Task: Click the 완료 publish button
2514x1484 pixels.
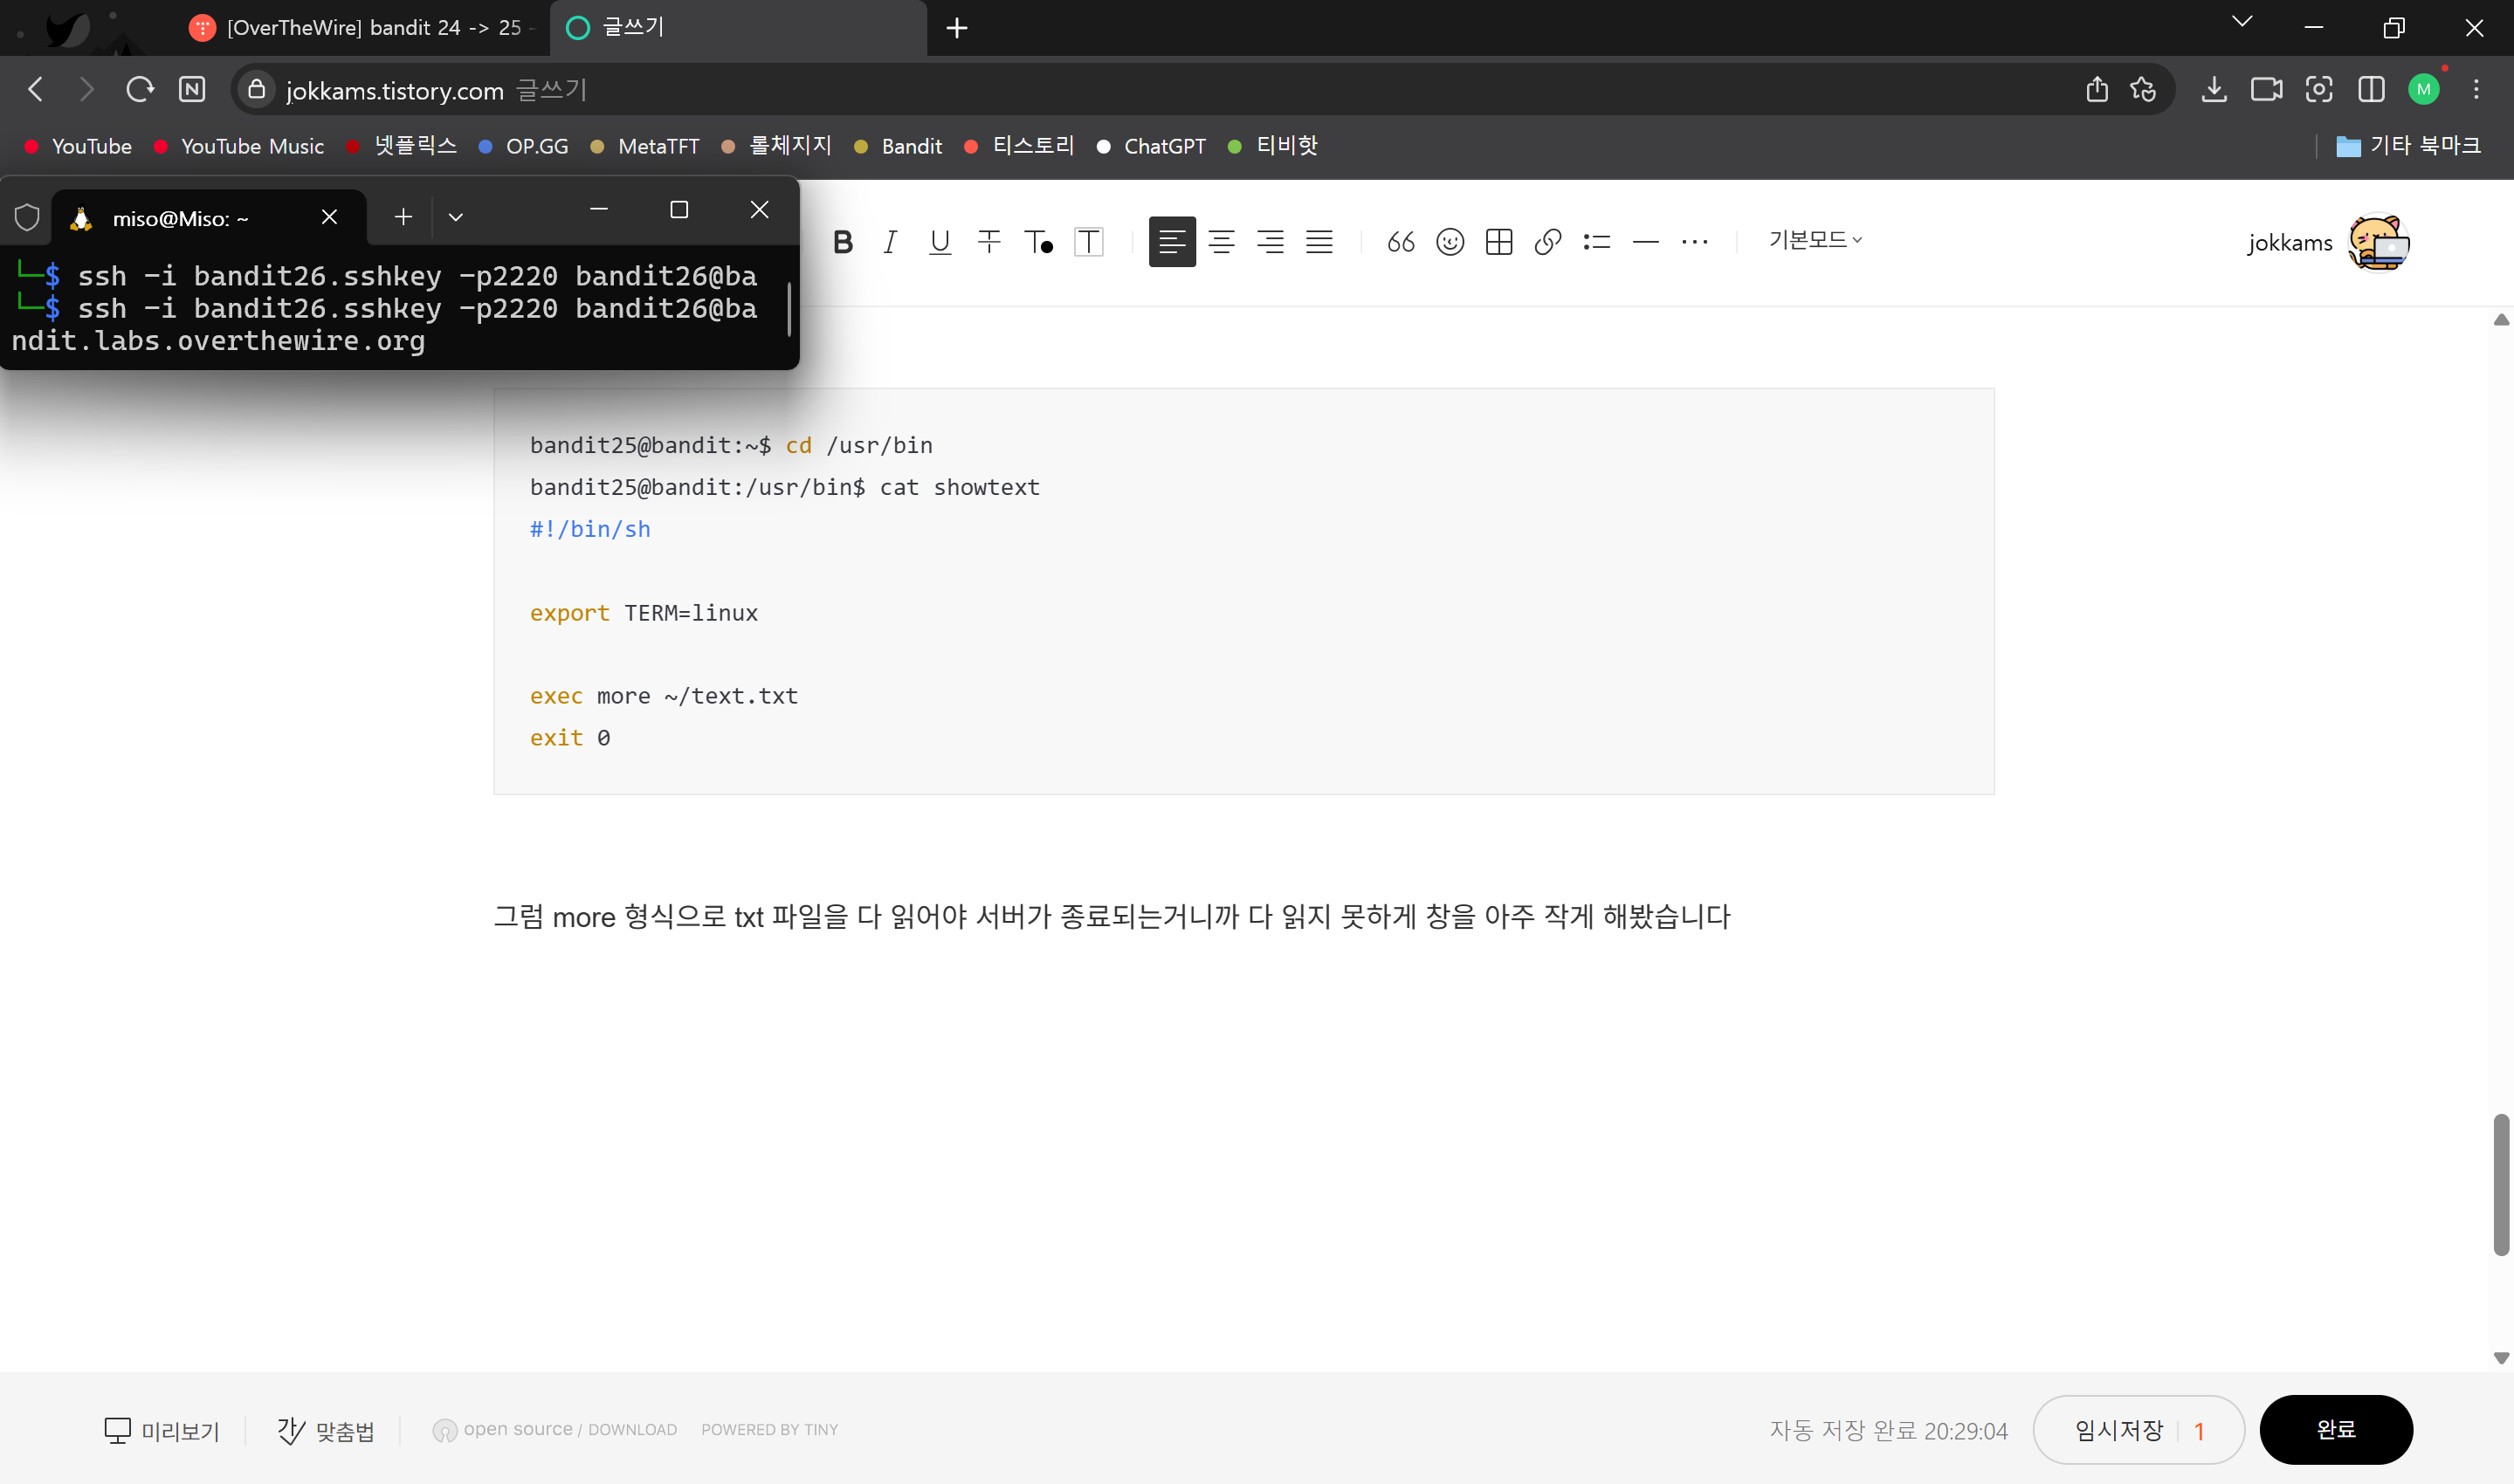Action: pyautogui.click(x=2335, y=1429)
